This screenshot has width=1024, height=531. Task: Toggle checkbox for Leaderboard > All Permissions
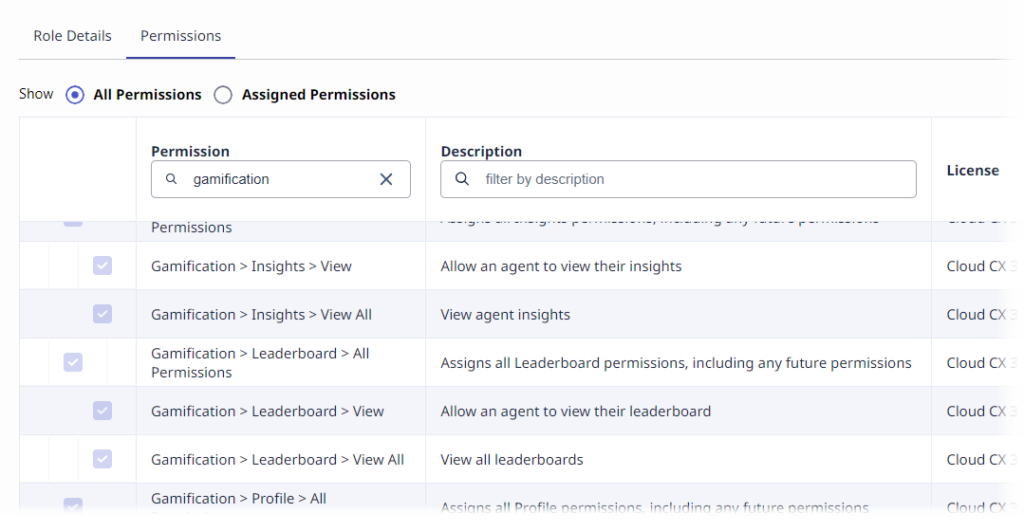(x=73, y=362)
